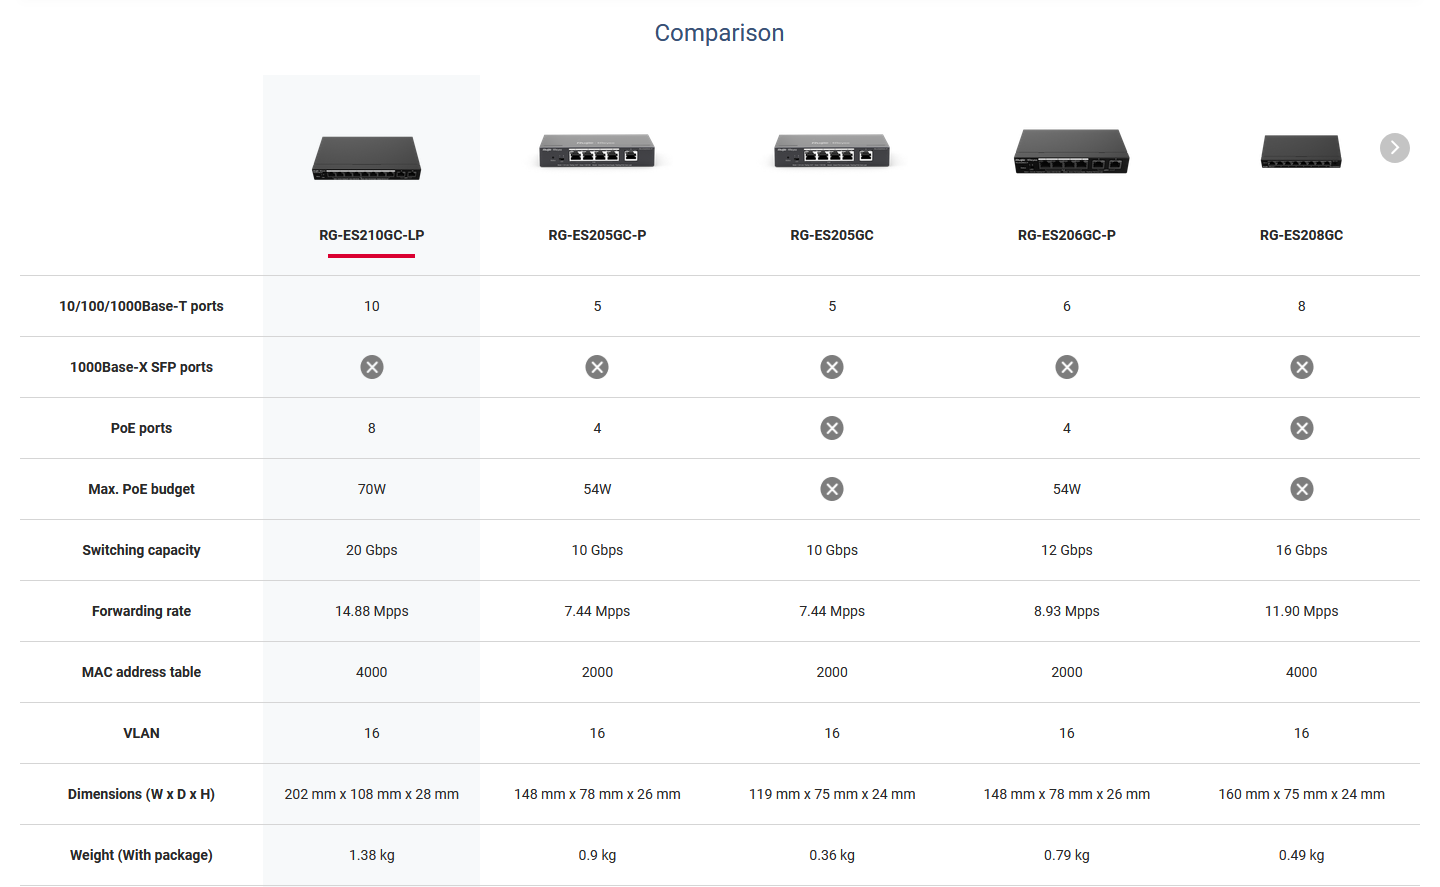Image resolution: width=1440 pixels, height=887 pixels.
Task: Click the 54W budget value for RG-ES206GC-P
Action: click(1067, 489)
